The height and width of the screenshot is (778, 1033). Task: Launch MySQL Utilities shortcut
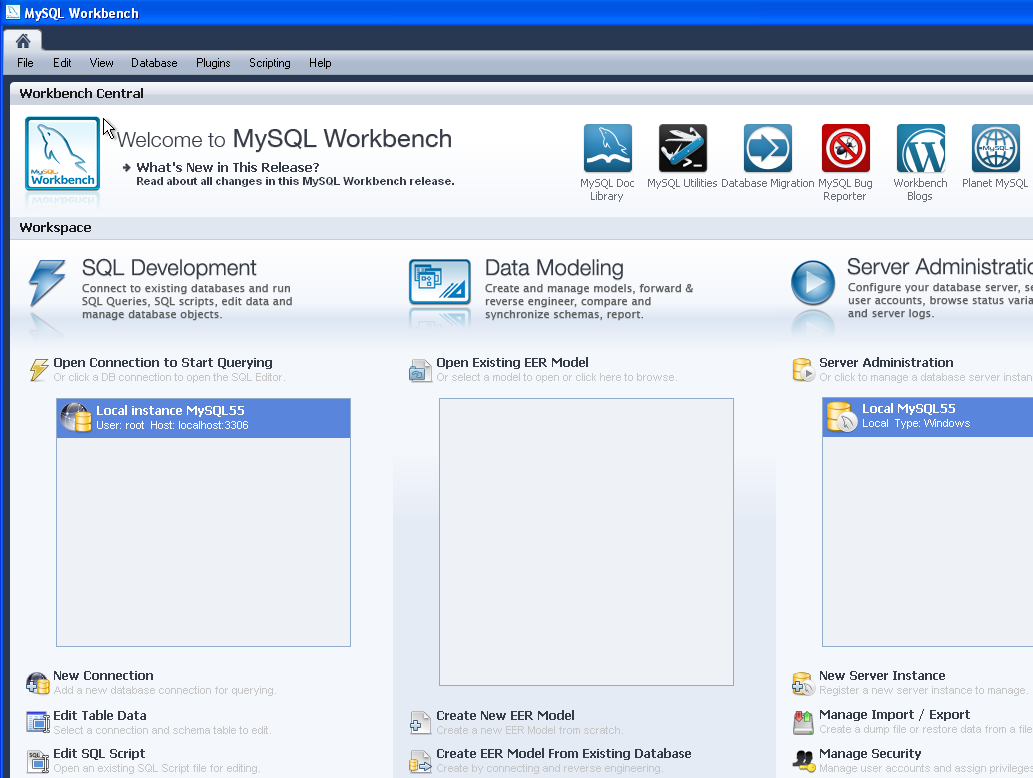point(682,149)
